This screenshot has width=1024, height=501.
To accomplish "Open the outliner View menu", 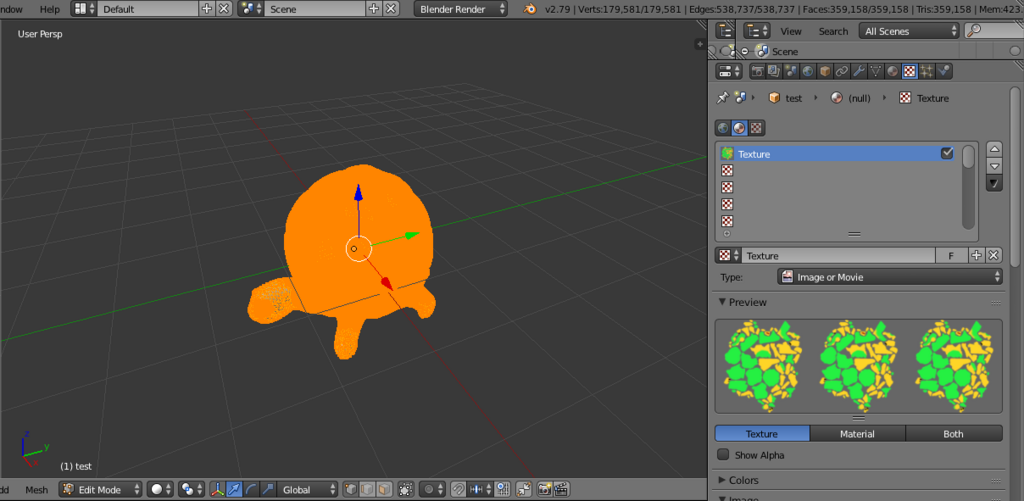I will (x=791, y=31).
